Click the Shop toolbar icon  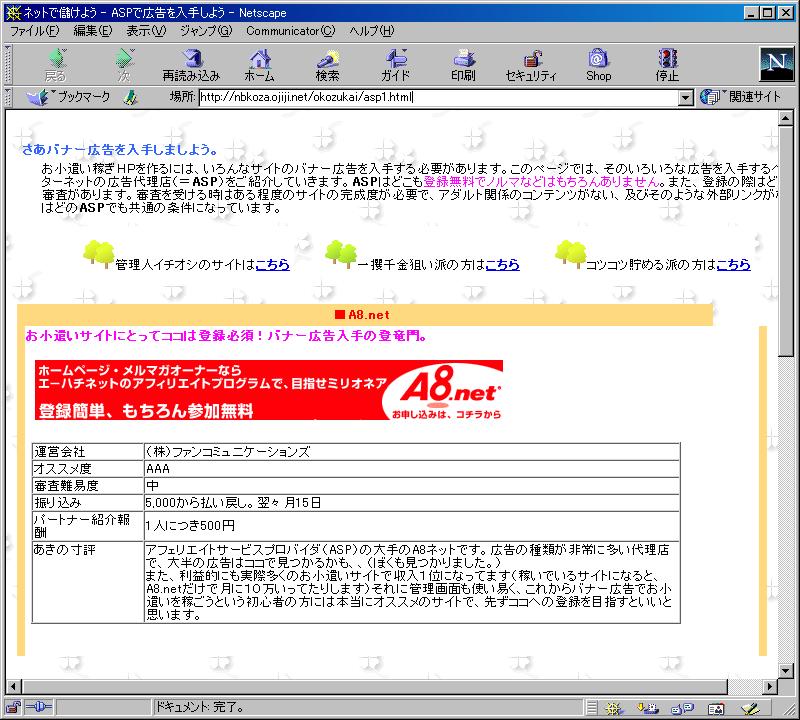click(x=598, y=65)
